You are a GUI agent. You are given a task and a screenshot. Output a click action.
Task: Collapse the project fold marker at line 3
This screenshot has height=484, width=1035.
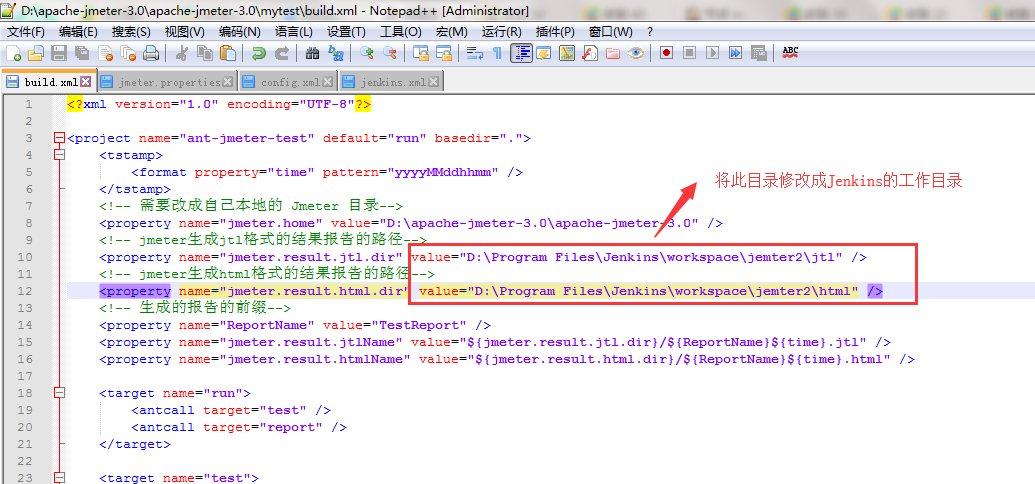(59, 138)
